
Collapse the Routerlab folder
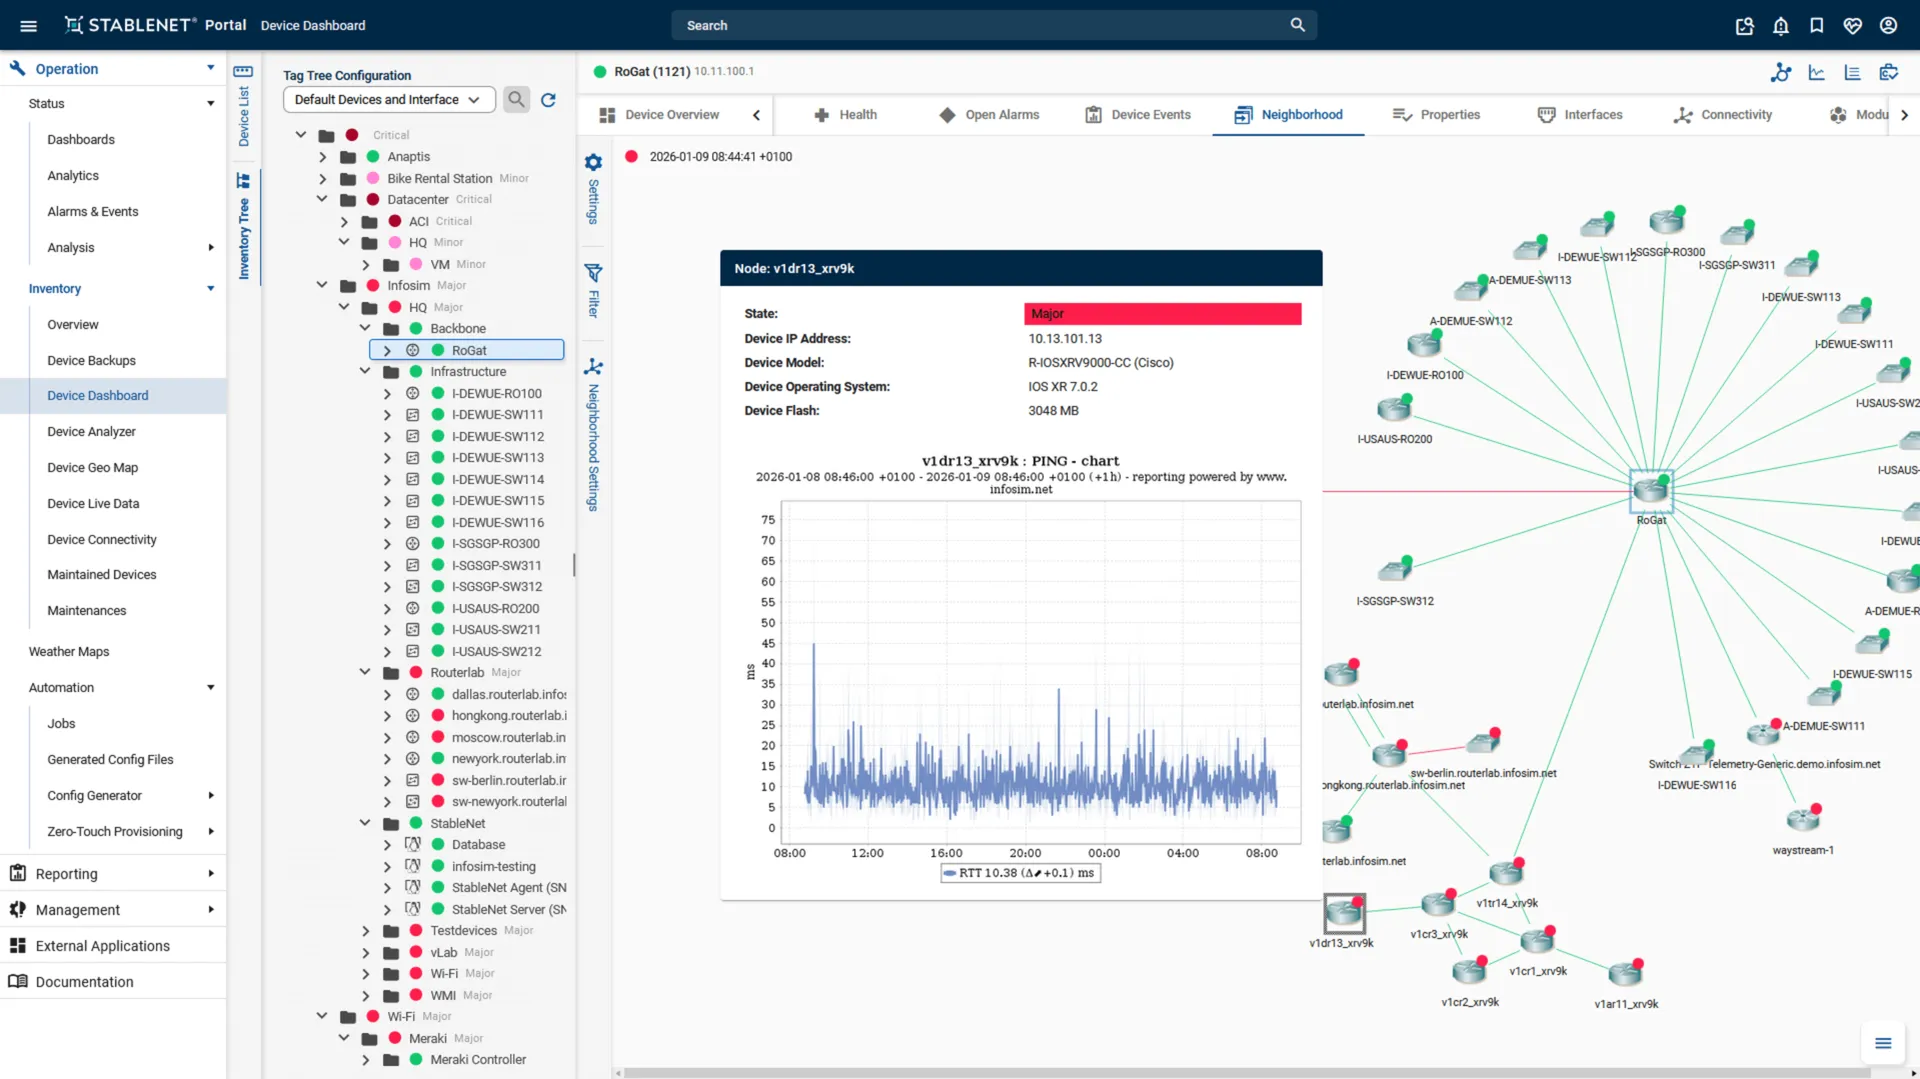tap(365, 672)
